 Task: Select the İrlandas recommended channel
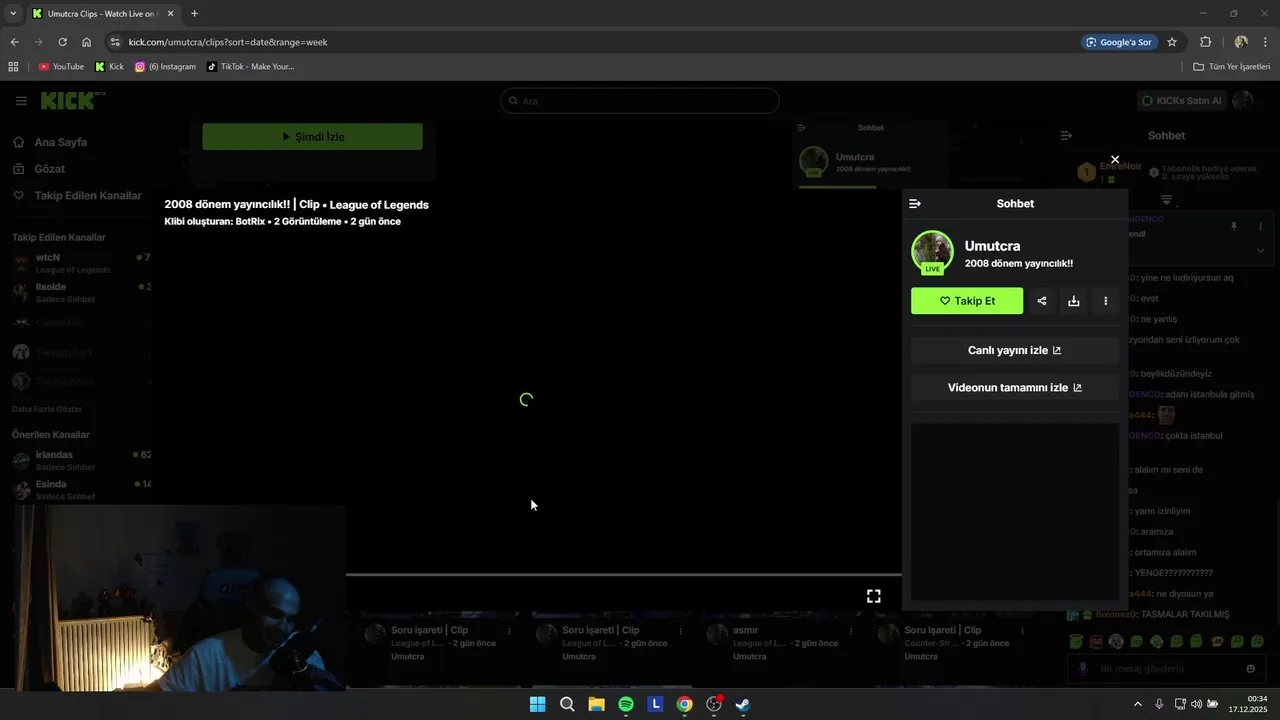point(80,460)
